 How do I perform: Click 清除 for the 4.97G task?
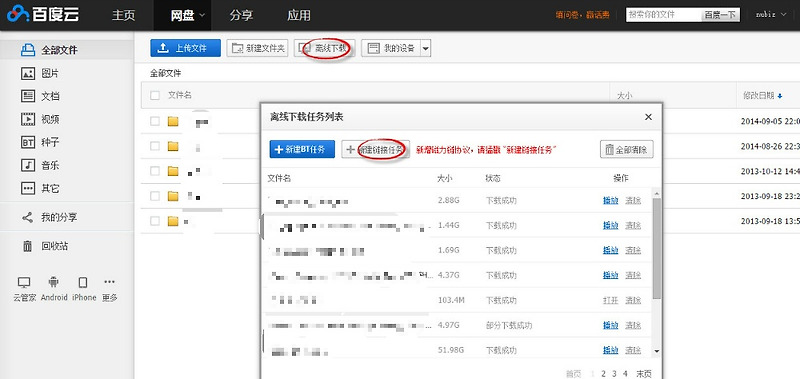633,325
